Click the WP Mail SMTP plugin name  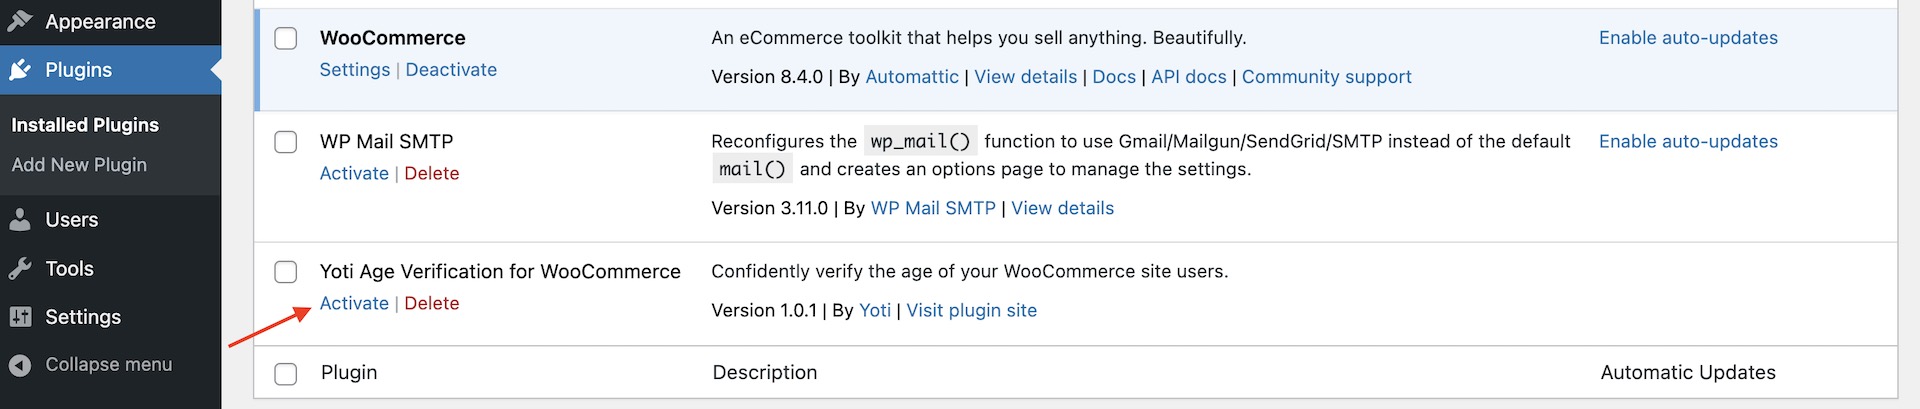(x=387, y=142)
